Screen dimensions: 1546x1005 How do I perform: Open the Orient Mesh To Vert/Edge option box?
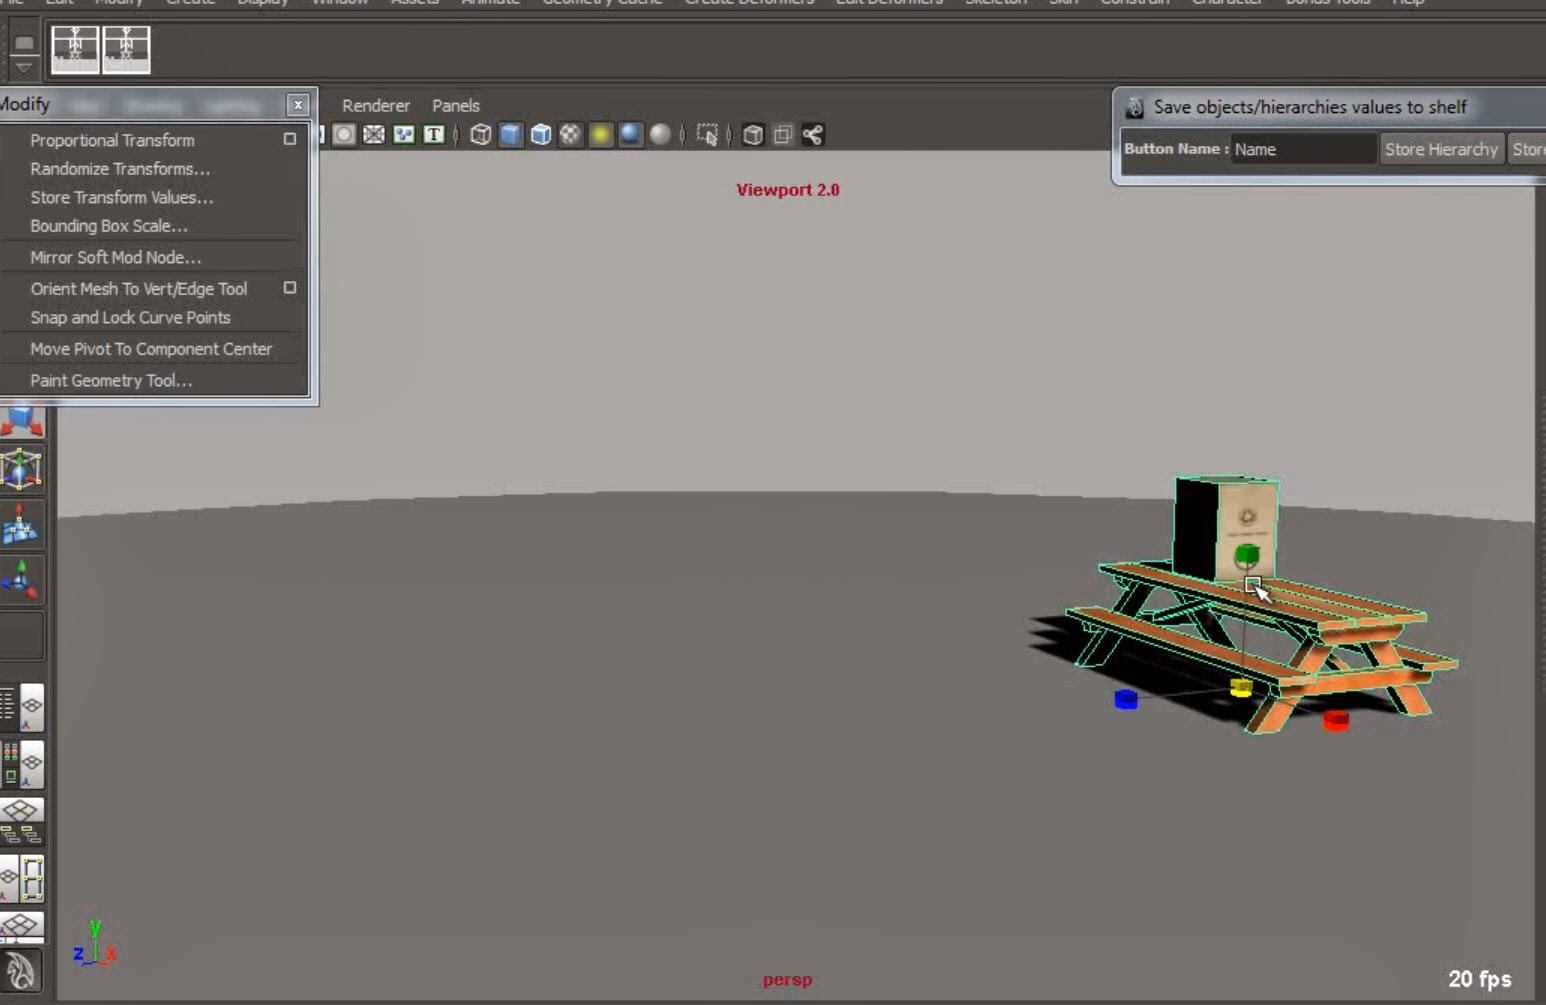click(290, 288)
